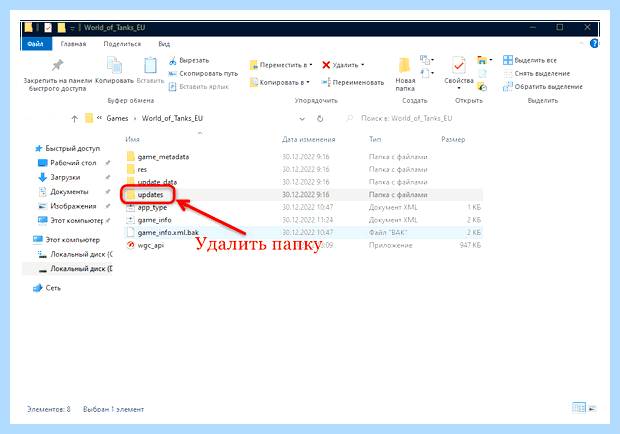This screenshot has height=434, width=620.
Task: Open the Файл (File) tab
Action: [x=36, y=44]
